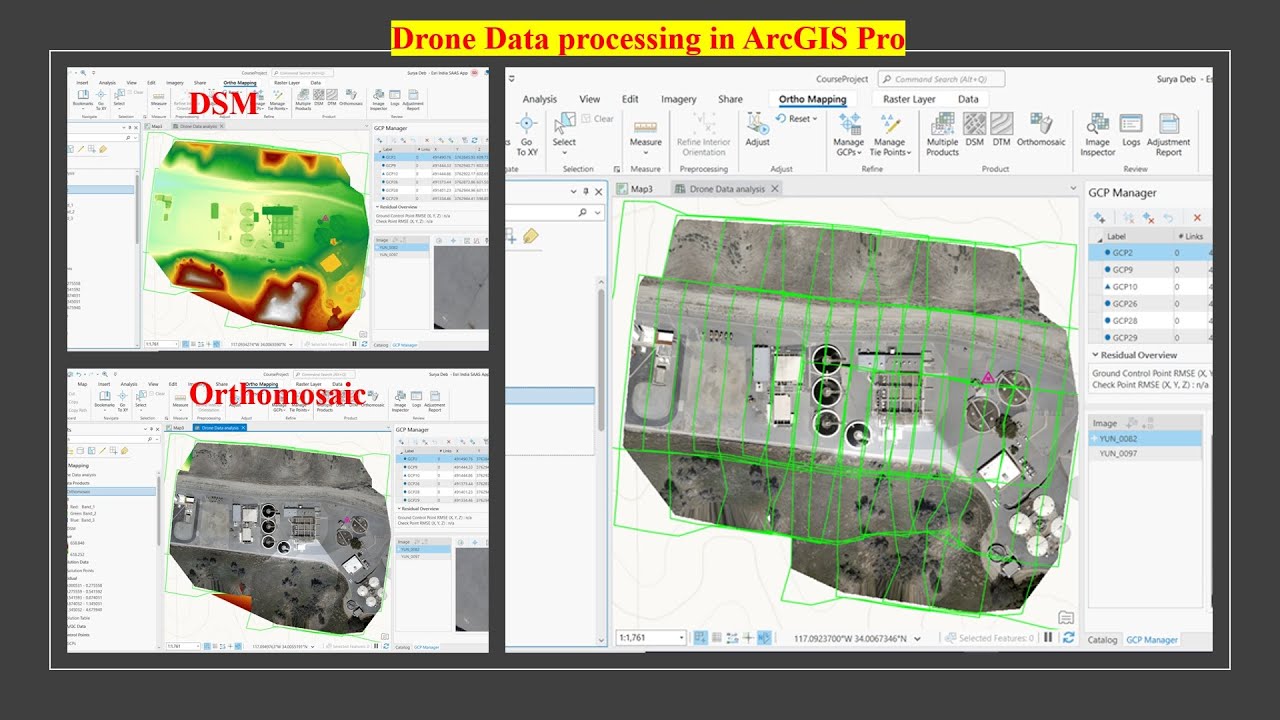The image size is (1280, 720).
Task: Click the pin icon on the large window Contents pane
Action: point(584,191)
